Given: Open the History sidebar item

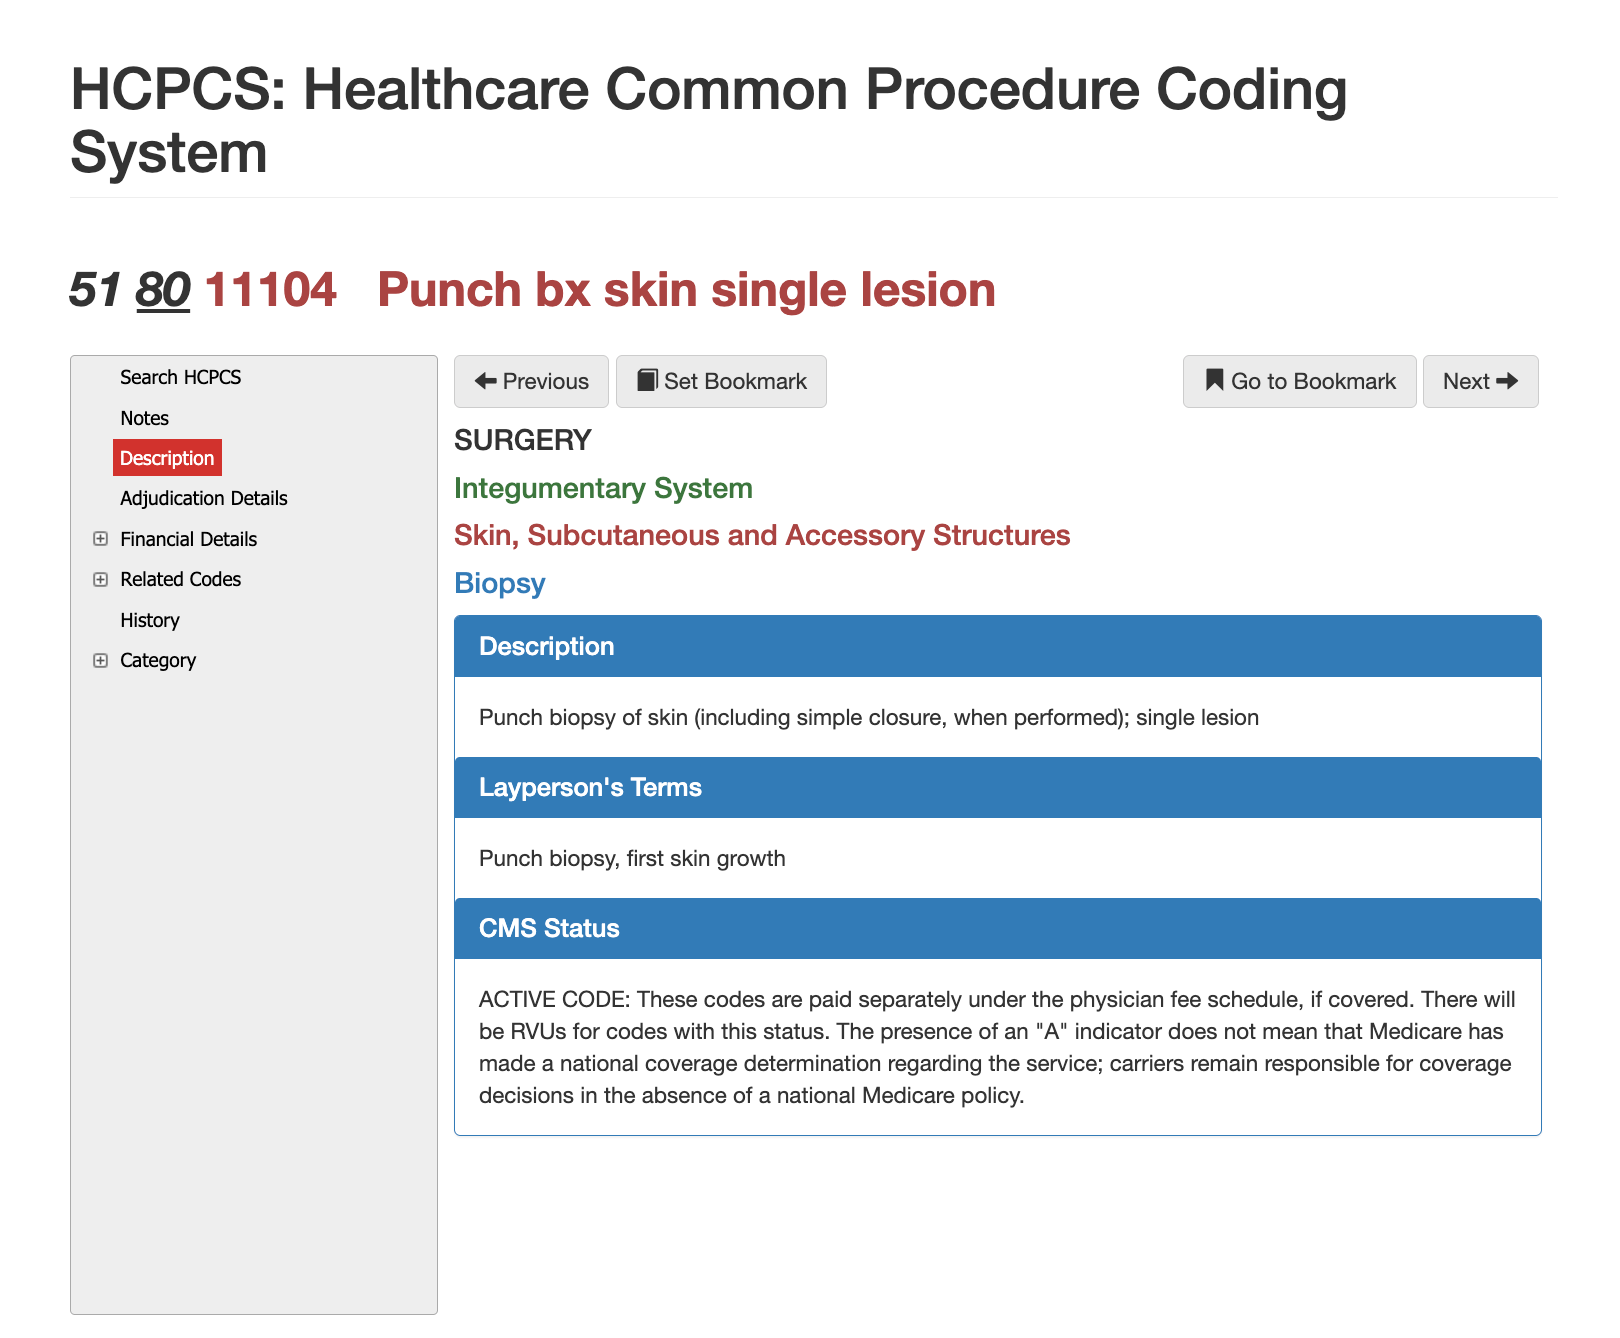Looking at the screenshot, I should pos(150,620).
